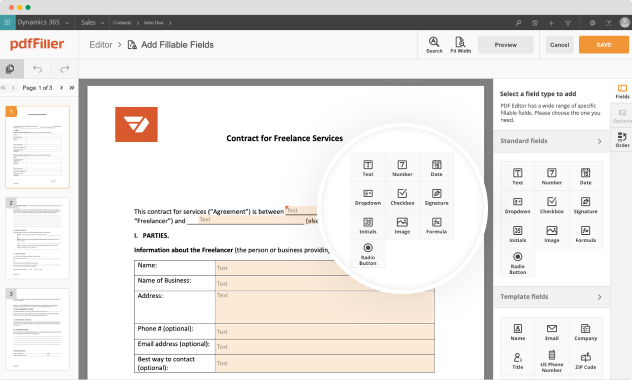Undo the last action
Image resolution: width=632 pixels, height=380 pixels.
(37, 69)
